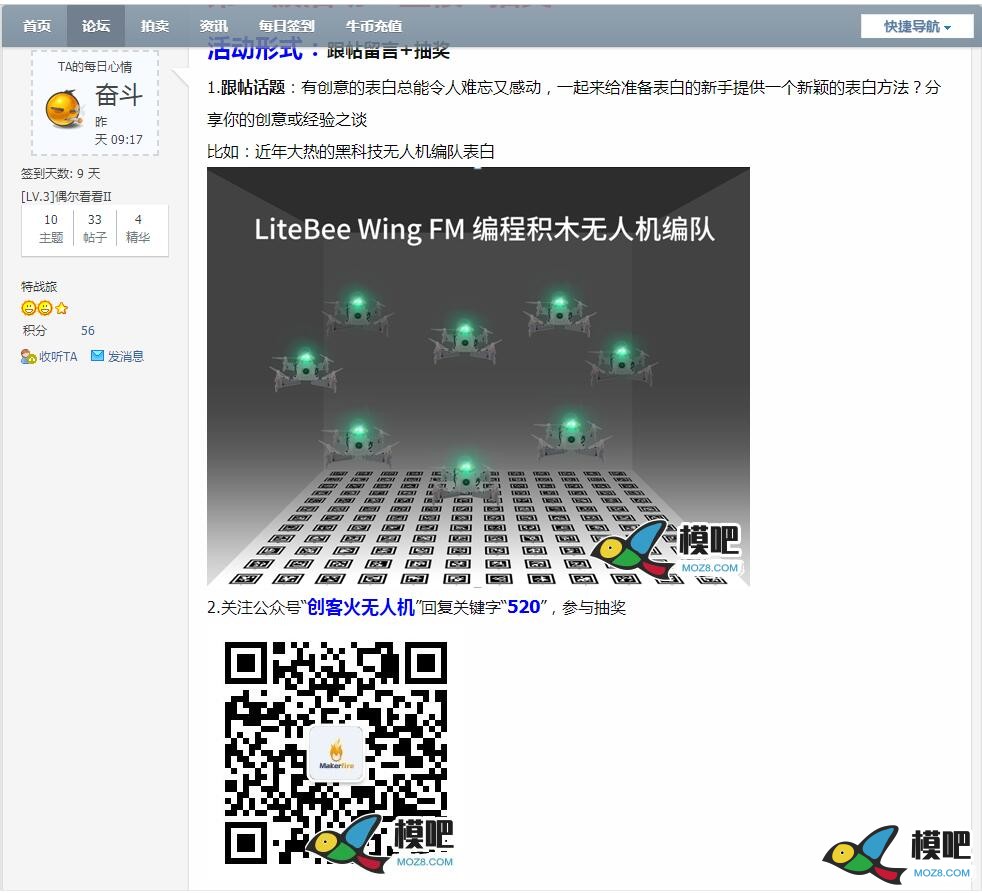Switch to the 论坛 tab

pyautogui.click(x=96, y=26)
